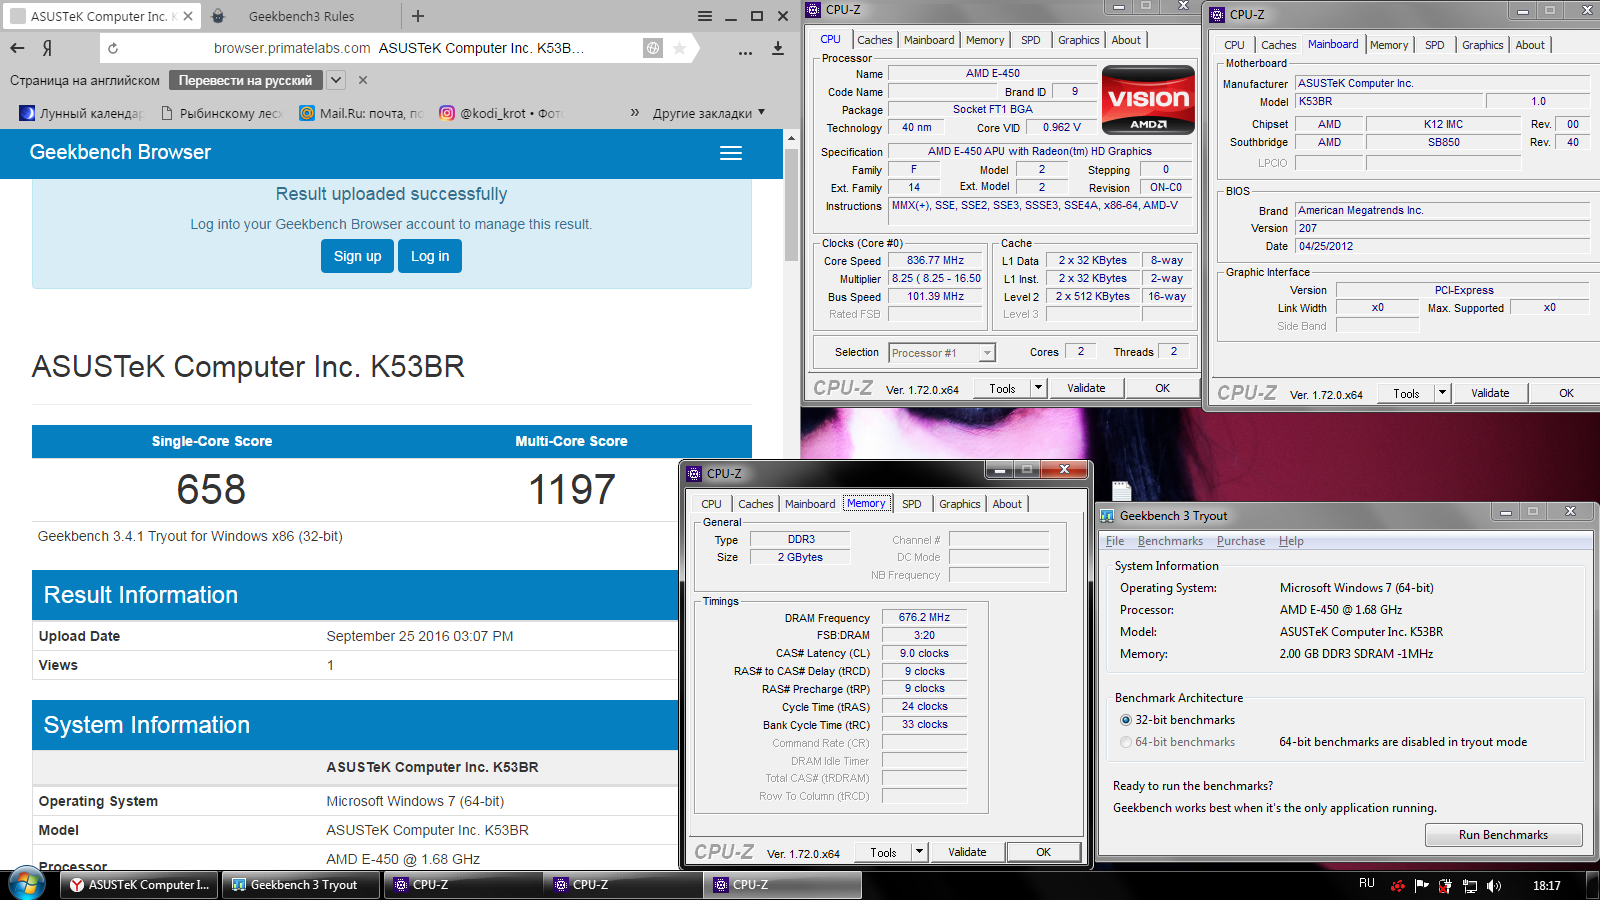The image size is (1600, 900).
Task: Click Validate in CPU-Z Memory window
Action: pos(967,852)
